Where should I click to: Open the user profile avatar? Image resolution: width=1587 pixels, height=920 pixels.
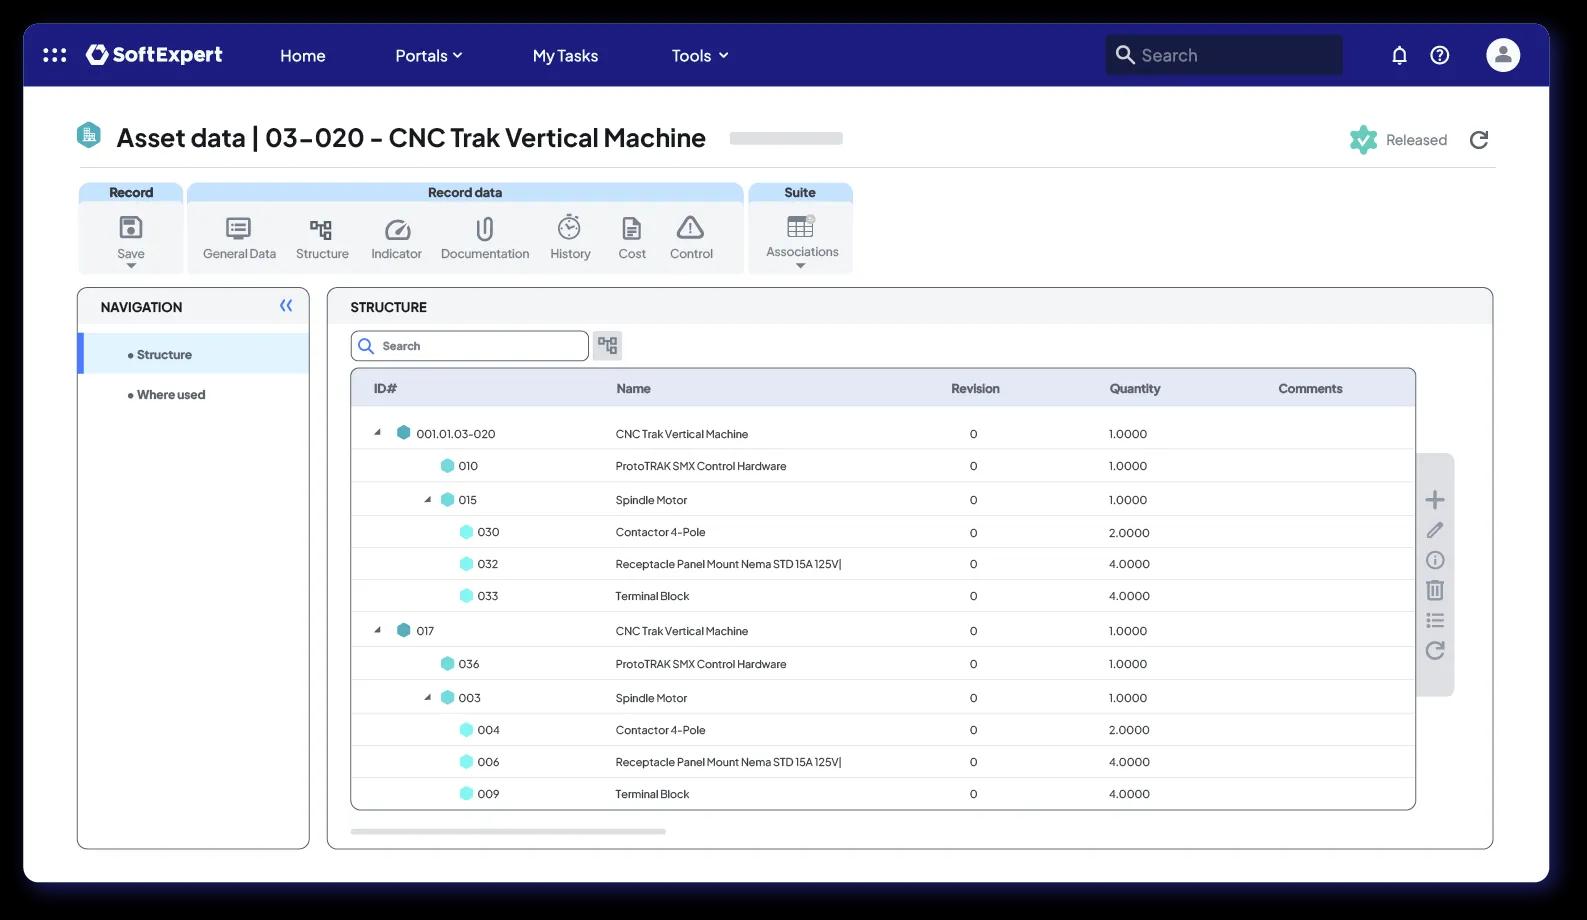coord(1502,55)
